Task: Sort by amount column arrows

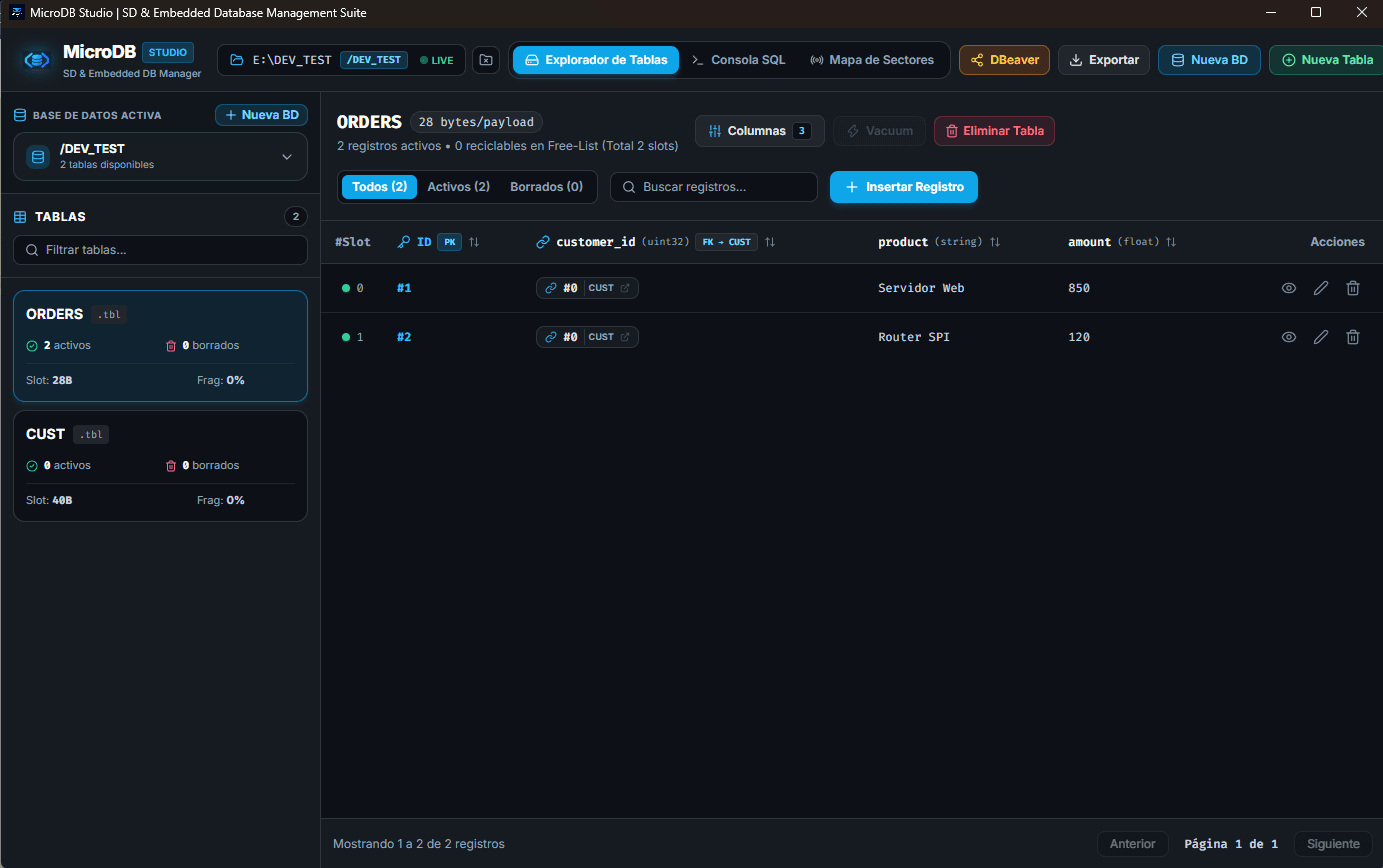Action: 1170,242
